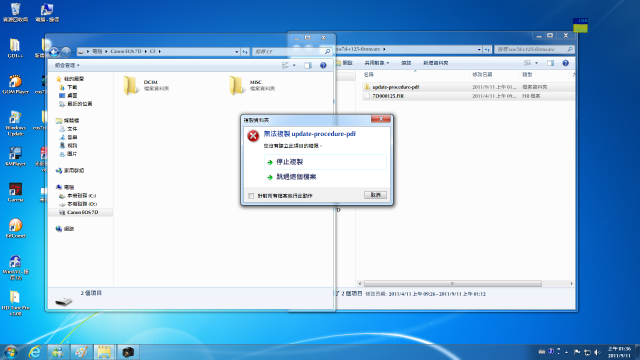Click the search box in CF window
This screenshot has width=640, height=360.
pyautogui.click(x=291, y=52)
